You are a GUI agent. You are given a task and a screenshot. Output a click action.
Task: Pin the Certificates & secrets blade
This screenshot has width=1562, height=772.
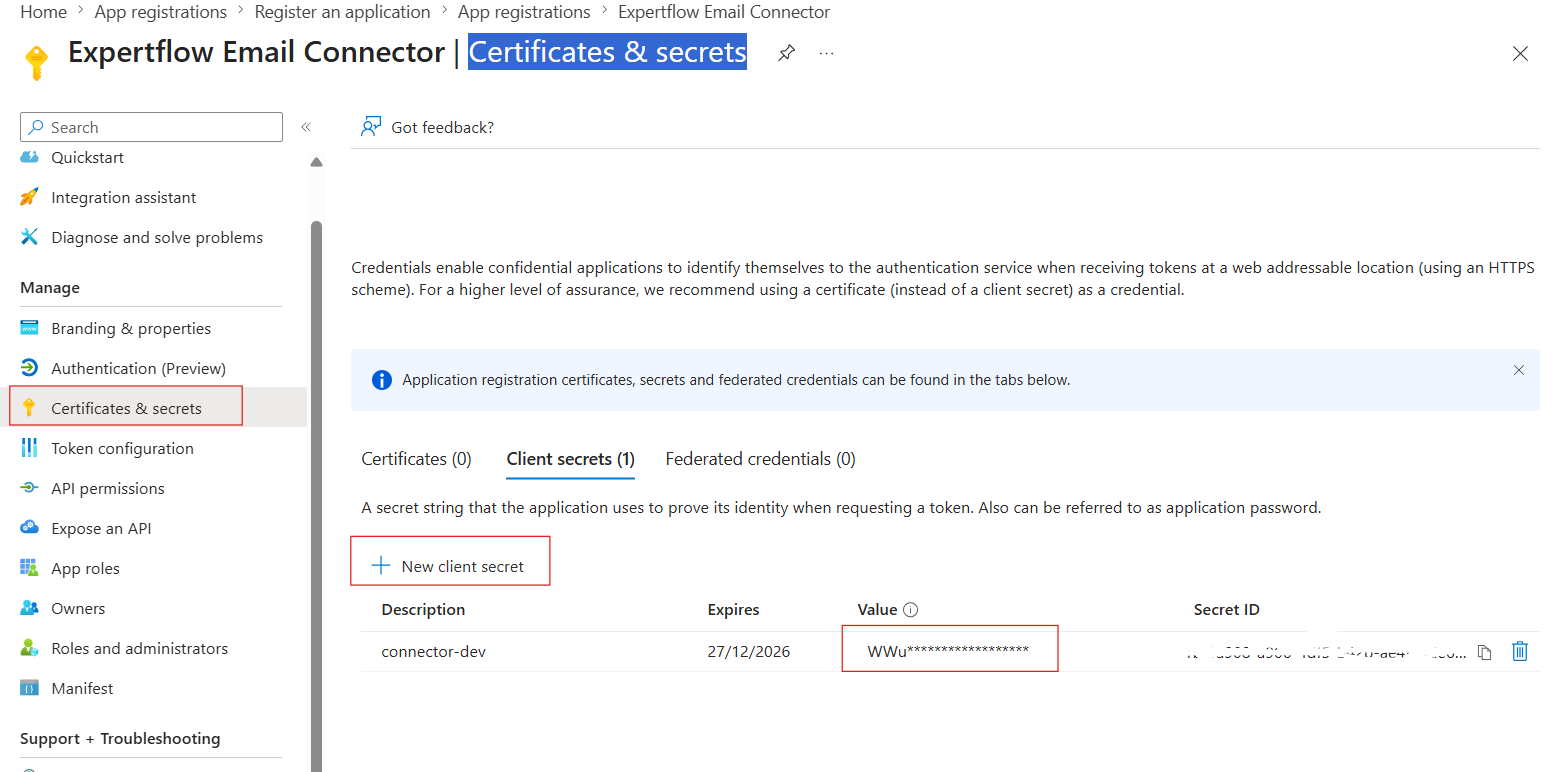(x=787, y=53)
